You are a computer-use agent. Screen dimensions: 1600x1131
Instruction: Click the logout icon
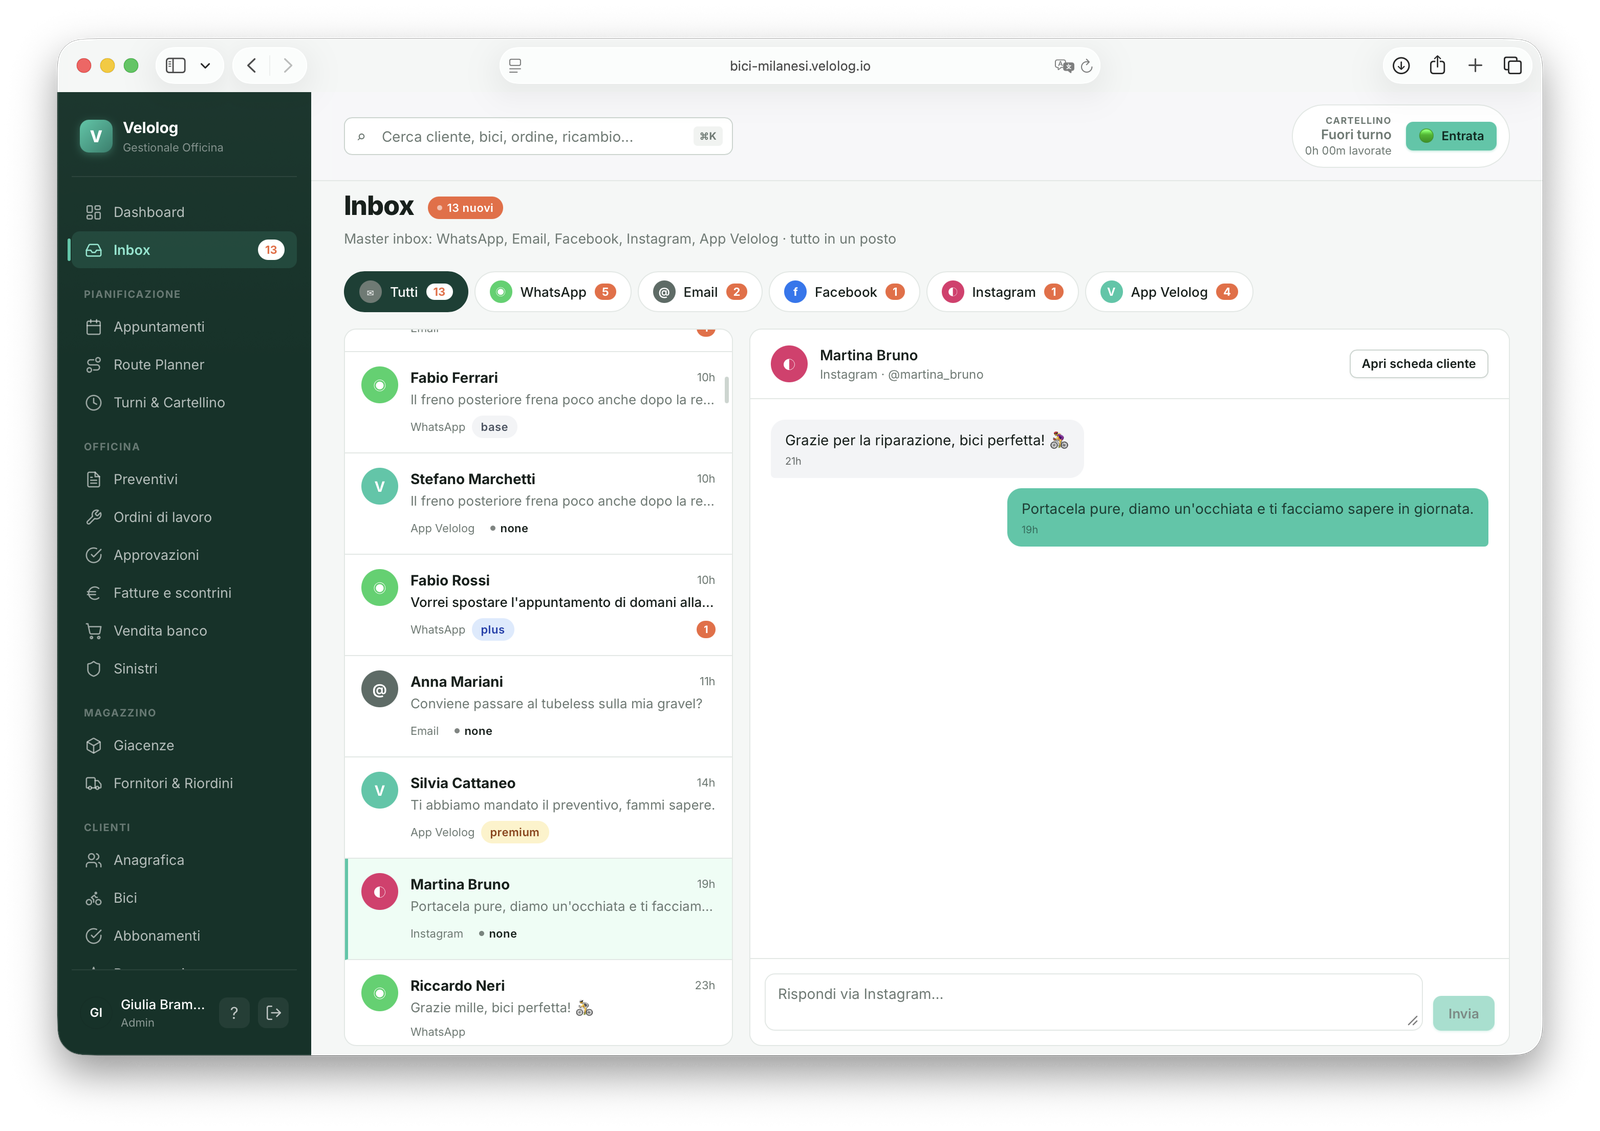(274, 1013)
